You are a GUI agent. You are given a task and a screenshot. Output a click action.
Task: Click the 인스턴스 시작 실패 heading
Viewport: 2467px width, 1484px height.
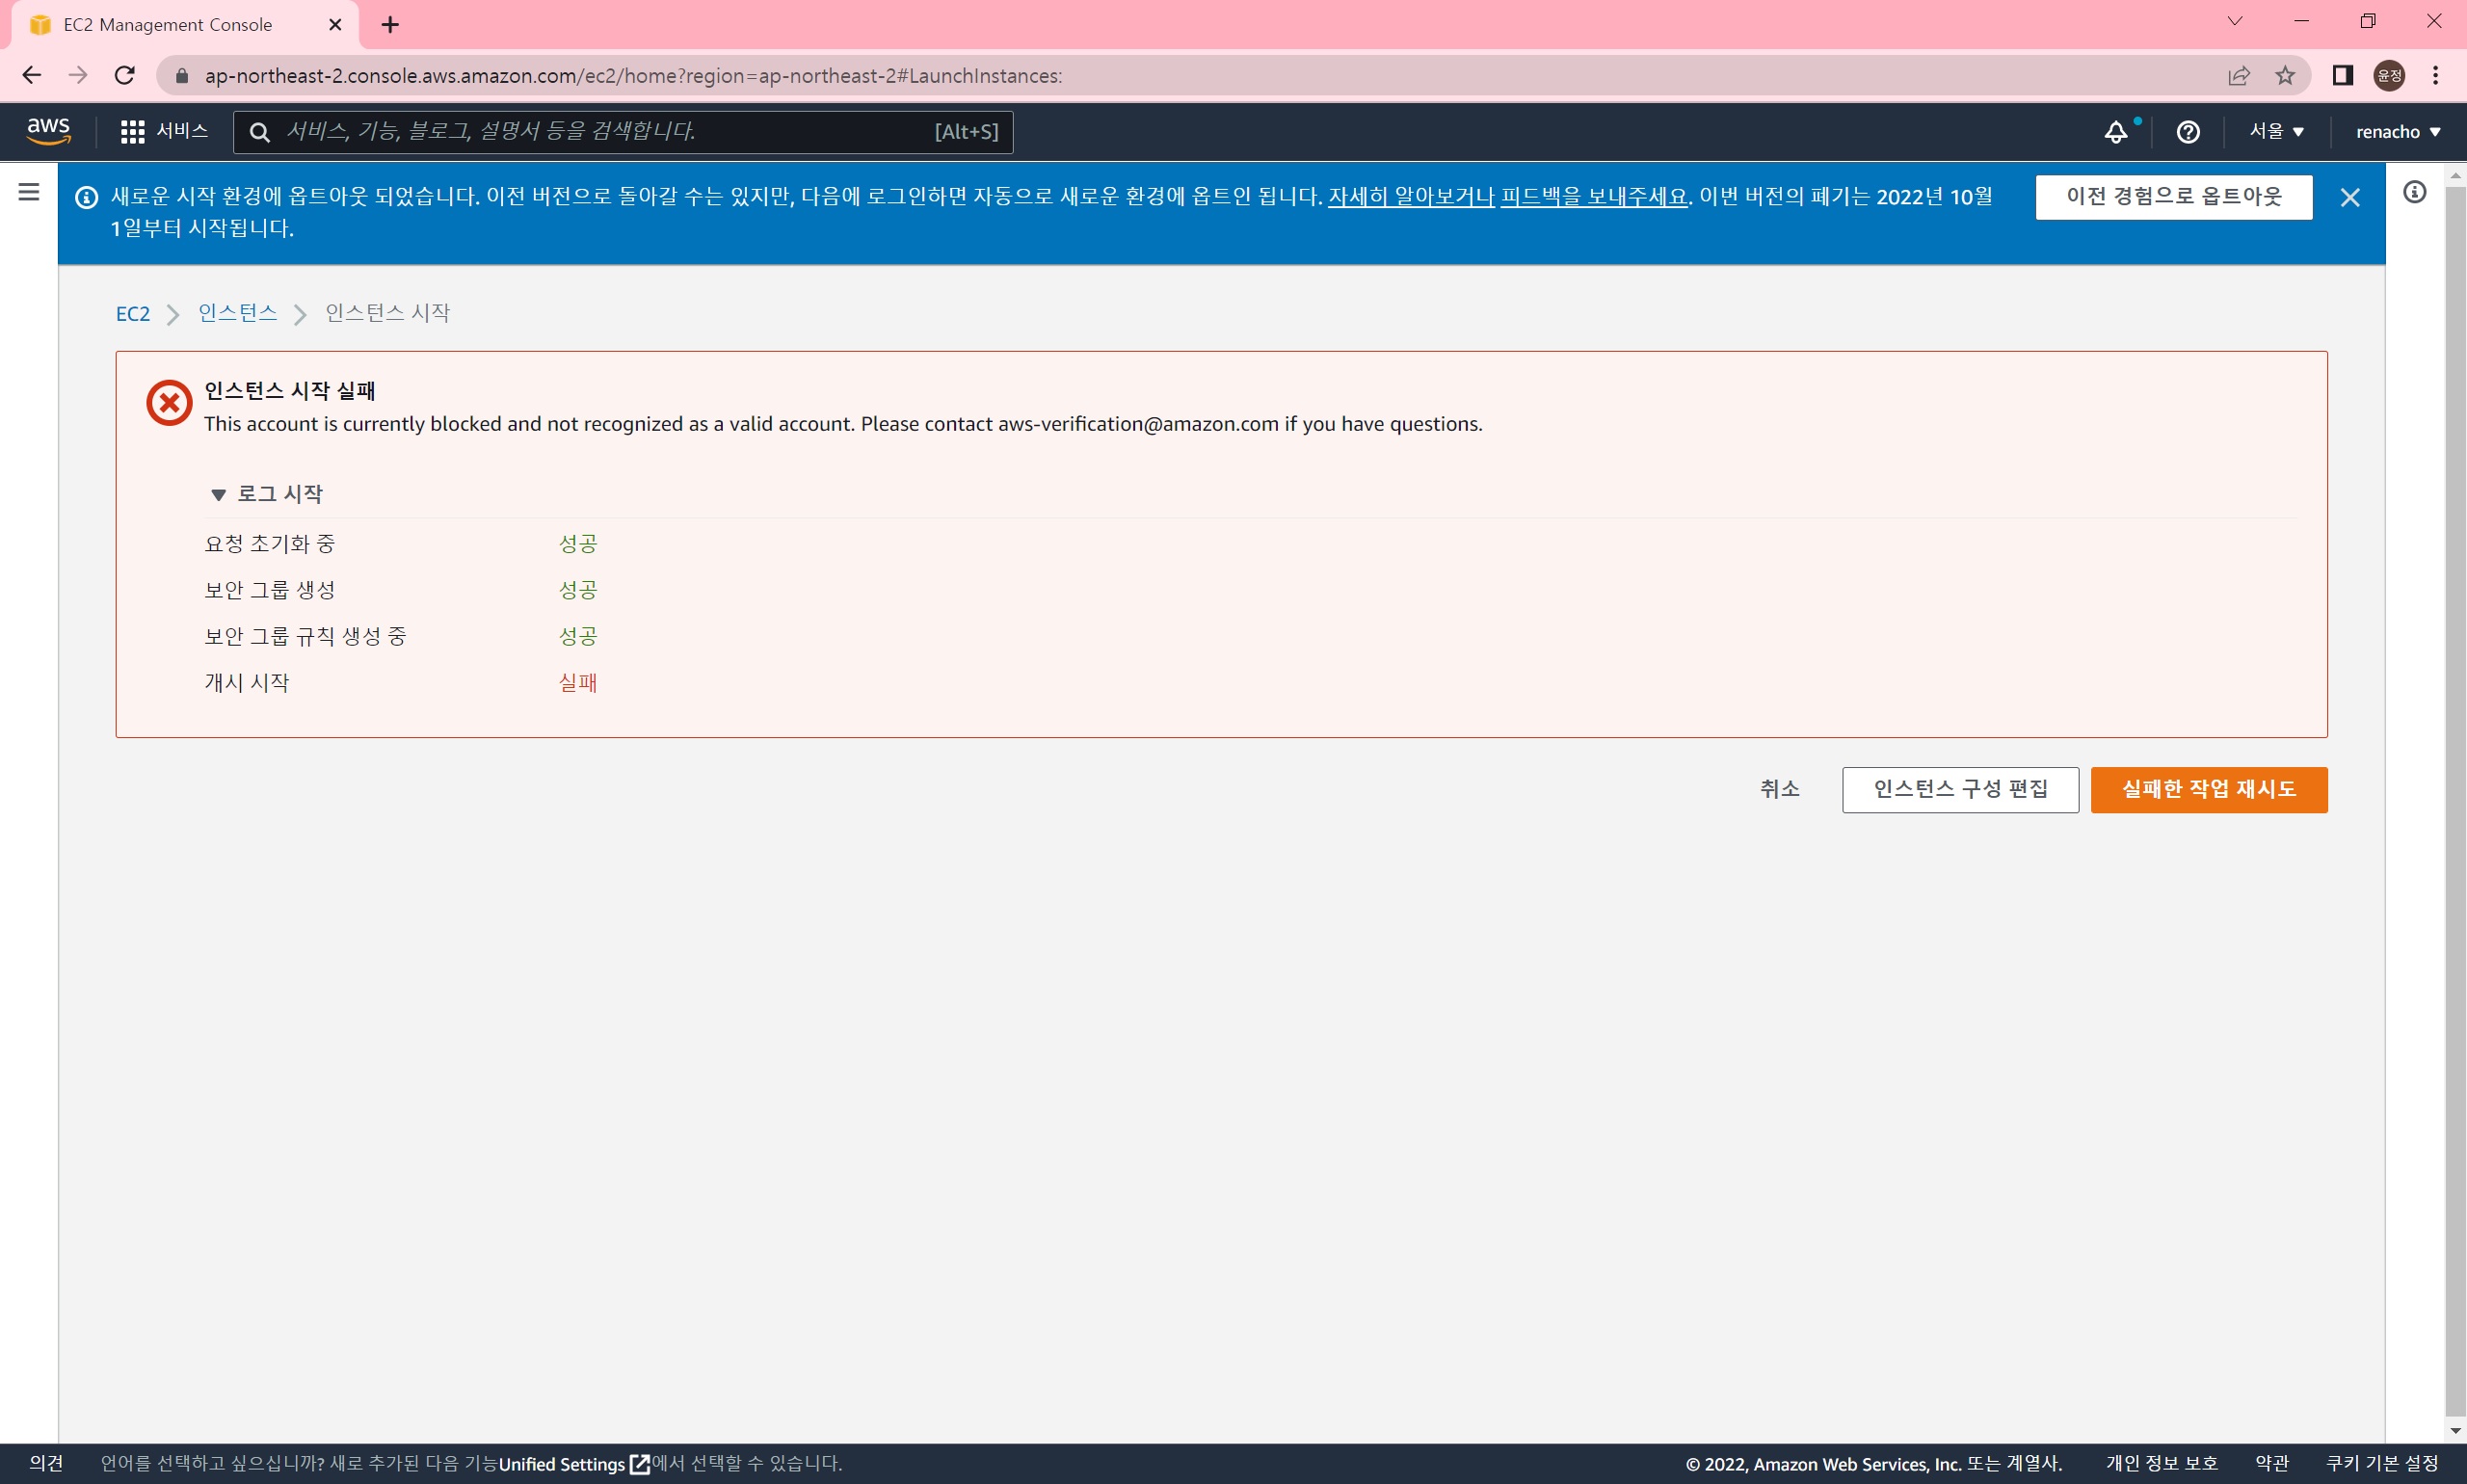pos(290,390)
